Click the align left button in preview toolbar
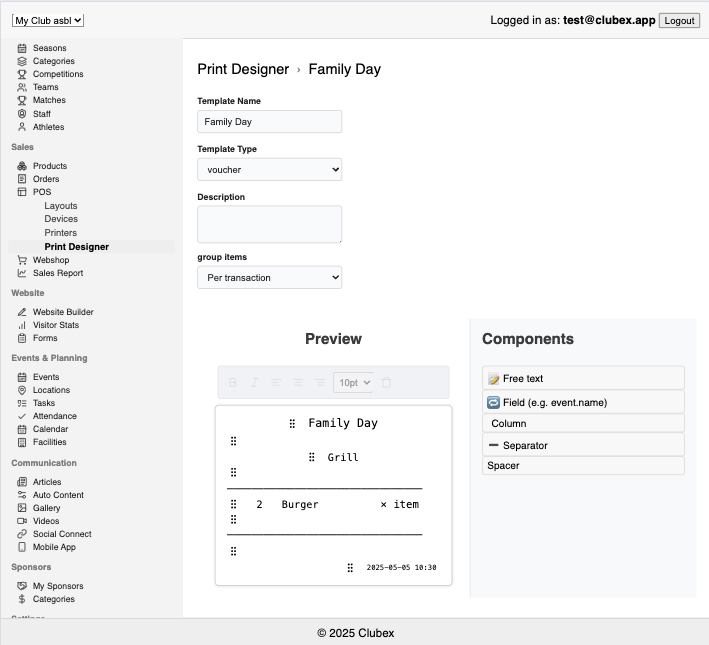Image resolution: width=709 pixels, height=645 pixels. click(276, 383)
